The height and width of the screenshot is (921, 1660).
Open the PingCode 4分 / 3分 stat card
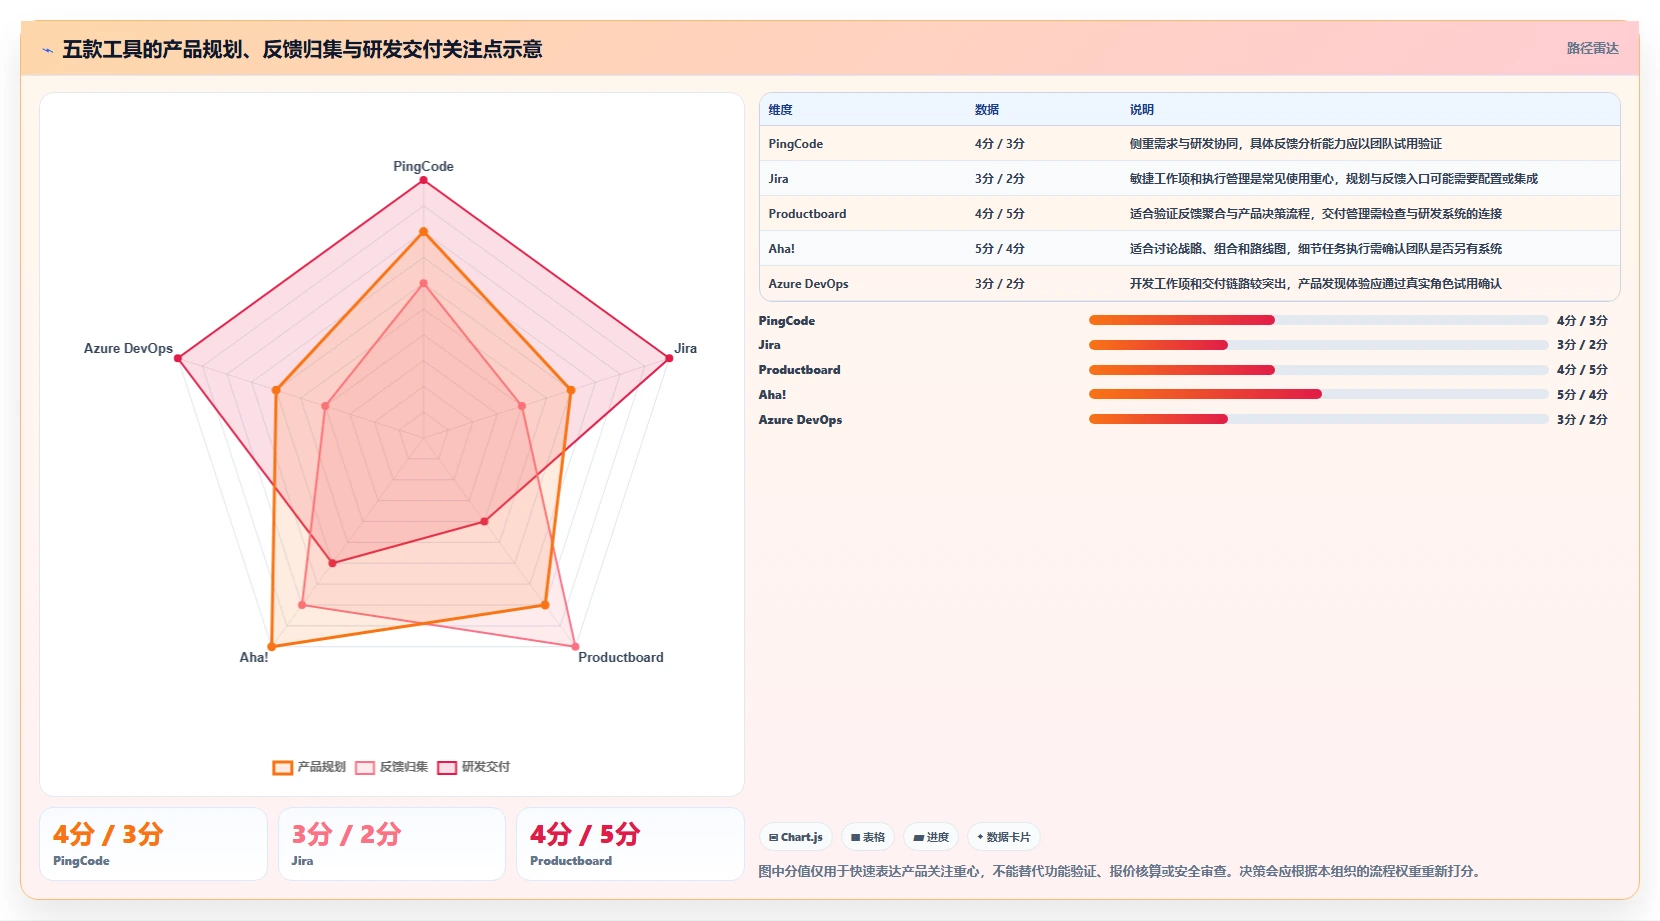coord(153,844)
